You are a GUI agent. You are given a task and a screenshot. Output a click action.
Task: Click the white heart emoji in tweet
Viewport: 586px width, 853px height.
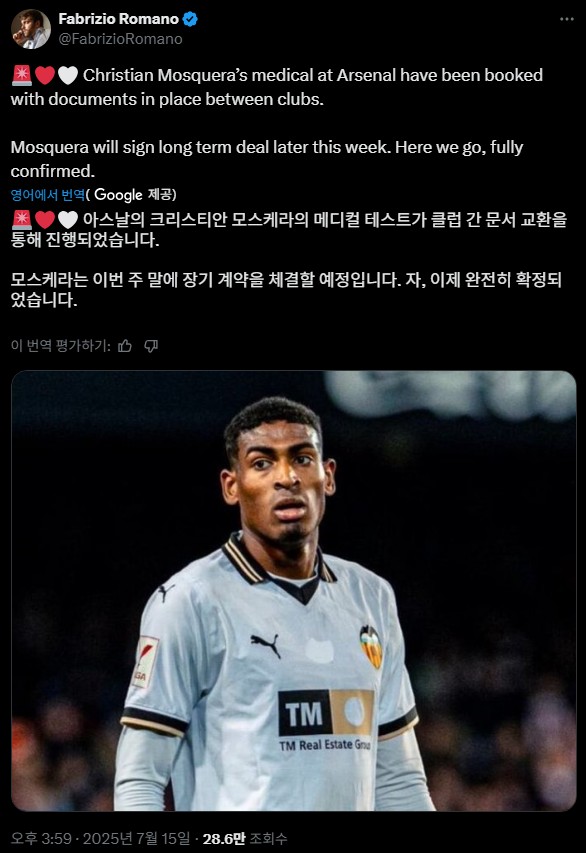point(68,75)
